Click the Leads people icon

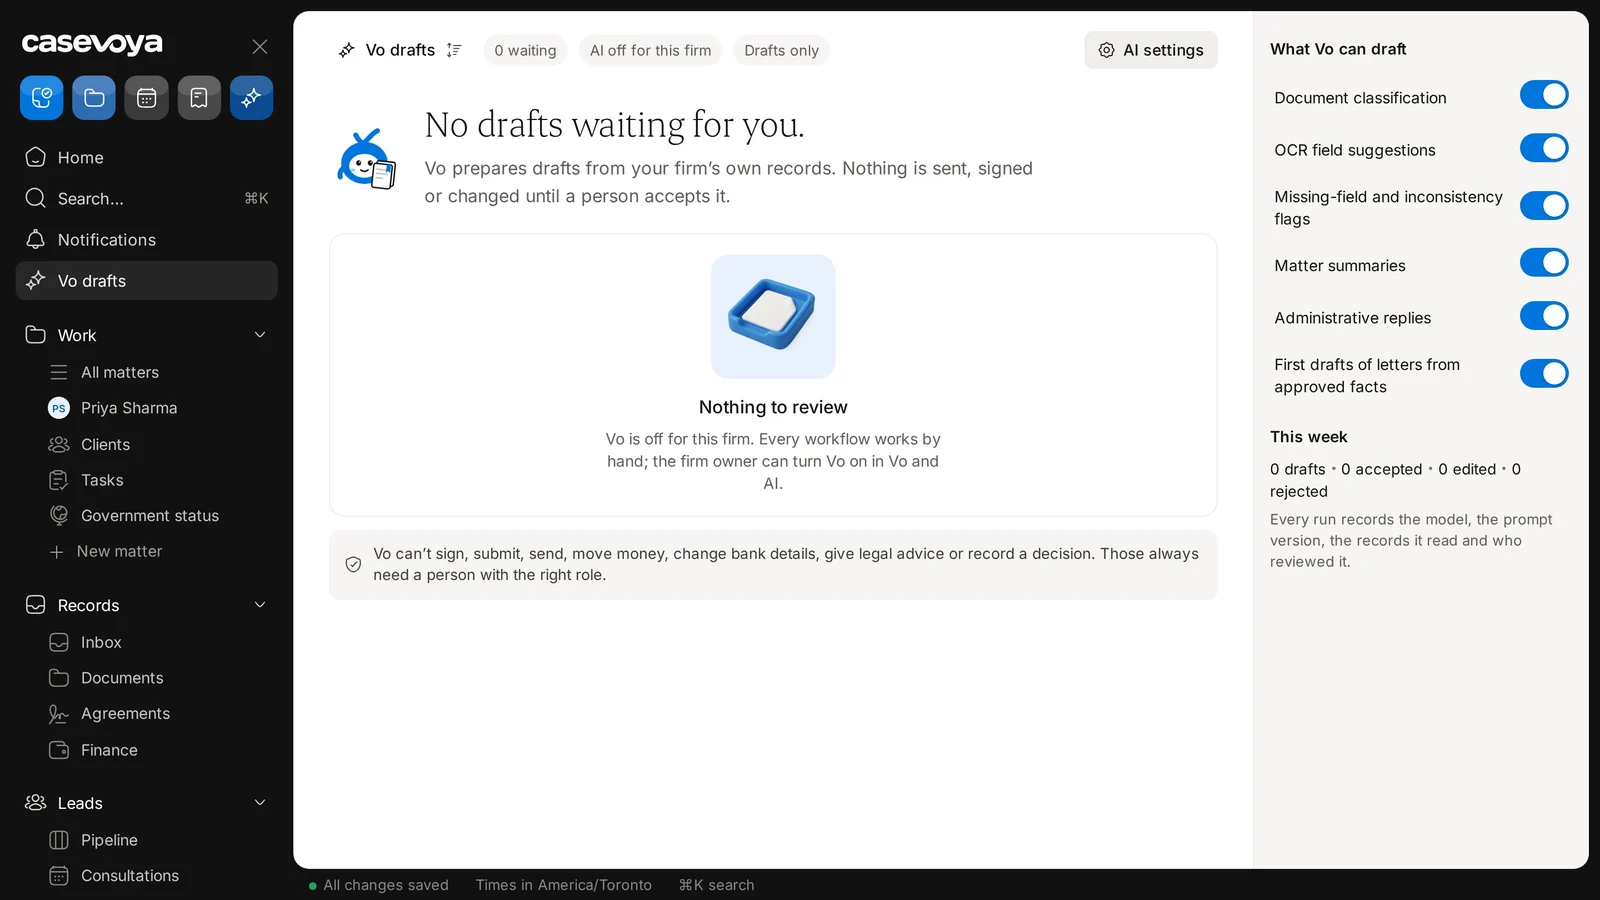tap(36, 803)
